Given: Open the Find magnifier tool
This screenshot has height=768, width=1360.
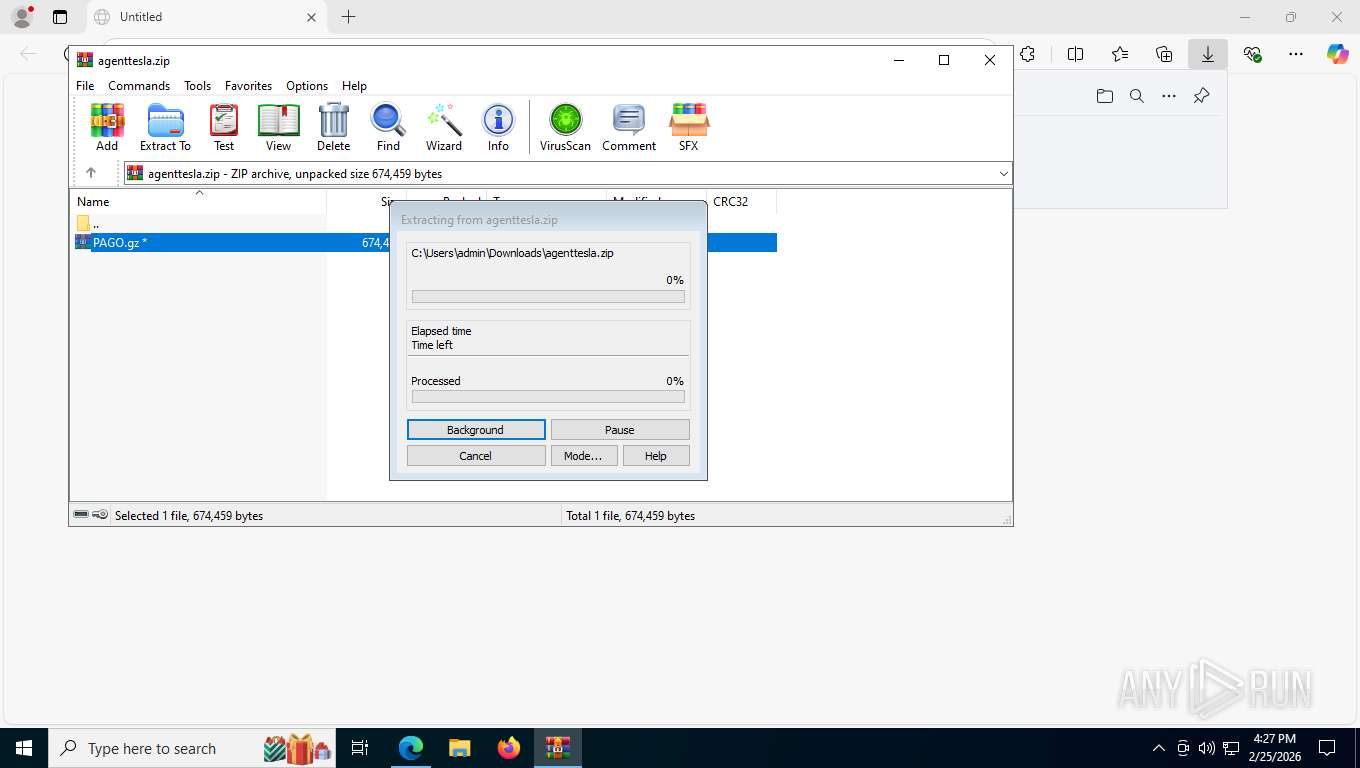Looking at the screenshot, I should [388, 127].
